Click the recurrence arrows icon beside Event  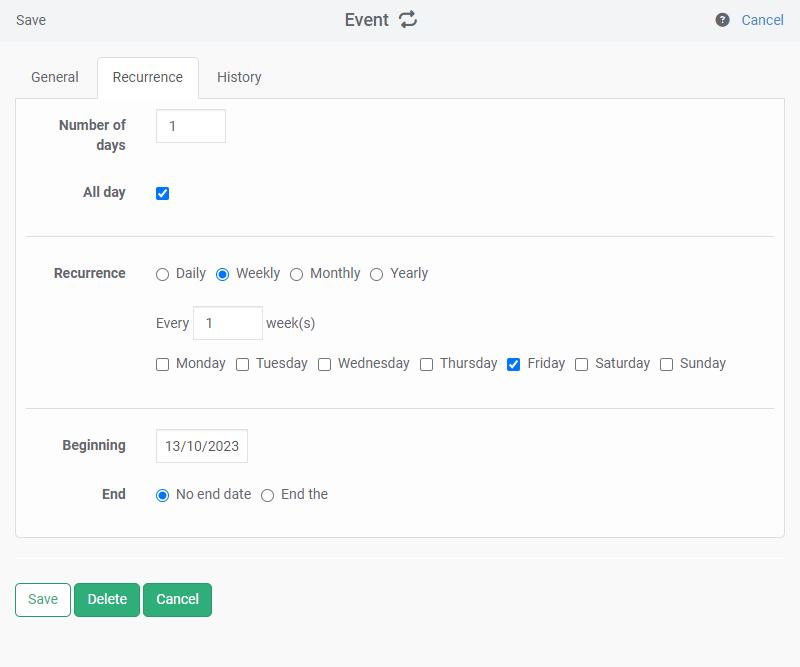pyautogui.click(x=408, y=20)
